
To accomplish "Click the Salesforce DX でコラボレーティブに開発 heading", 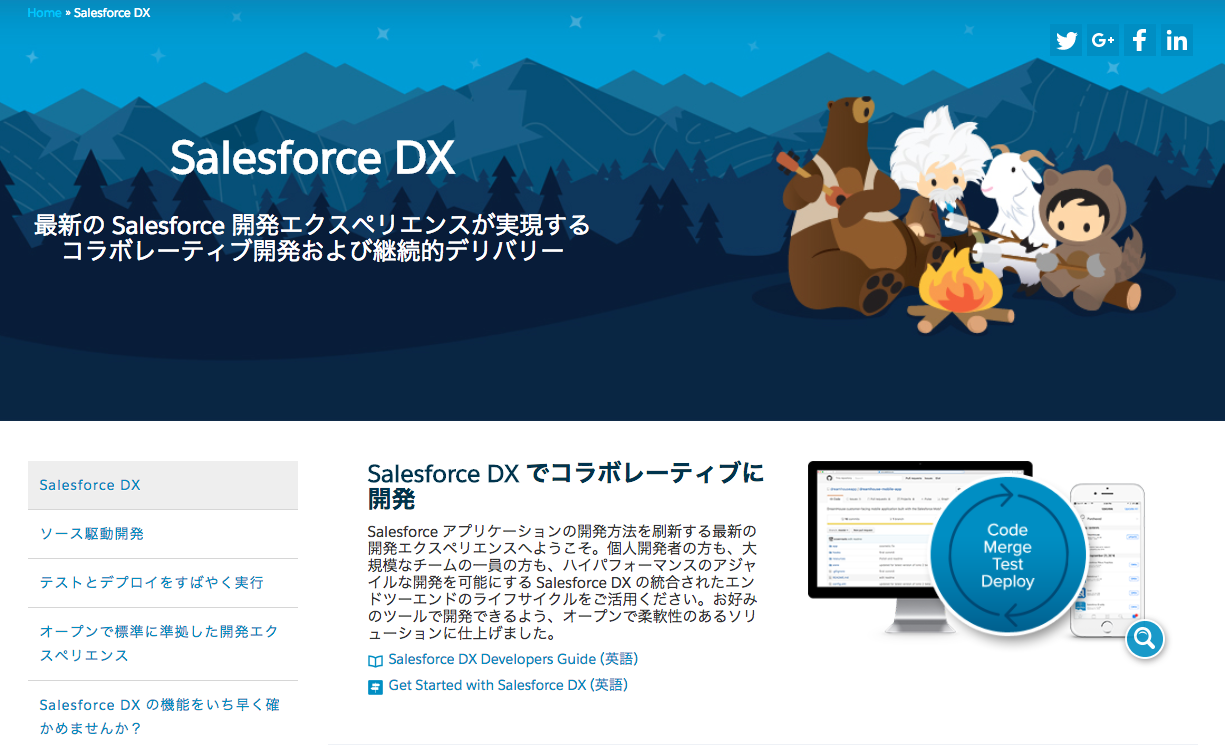I will tap(565, 485).
